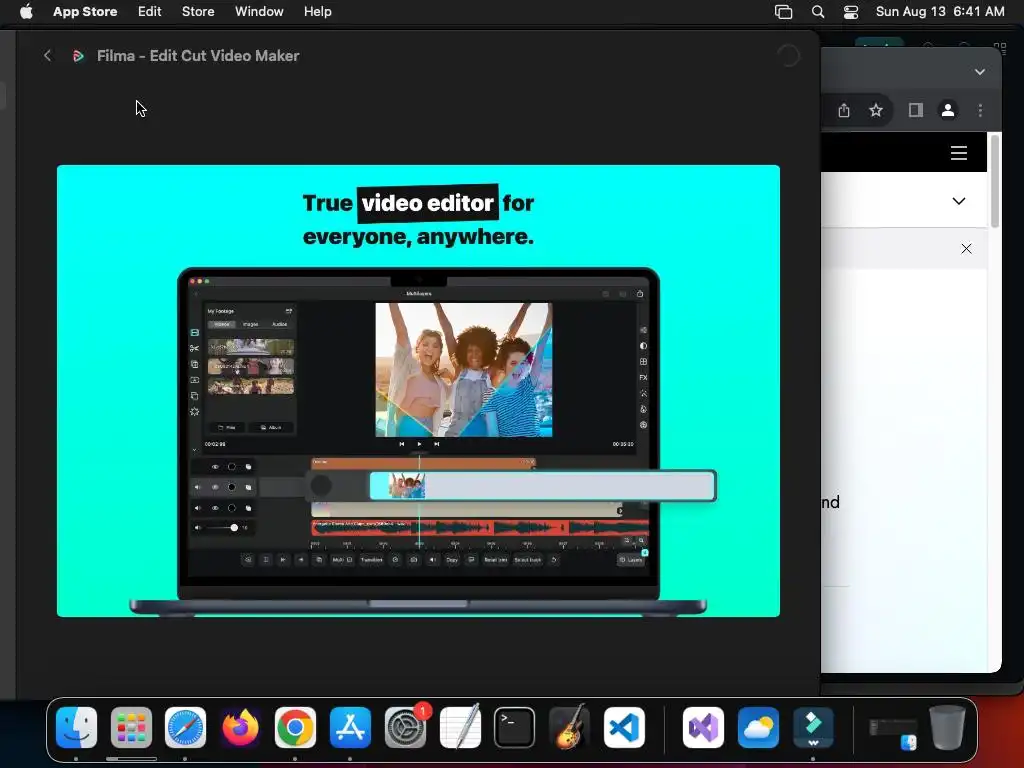Click the Chrome page vertical scrollbar
Screen dimensions: 1024x768
click(x=995, y=182)
